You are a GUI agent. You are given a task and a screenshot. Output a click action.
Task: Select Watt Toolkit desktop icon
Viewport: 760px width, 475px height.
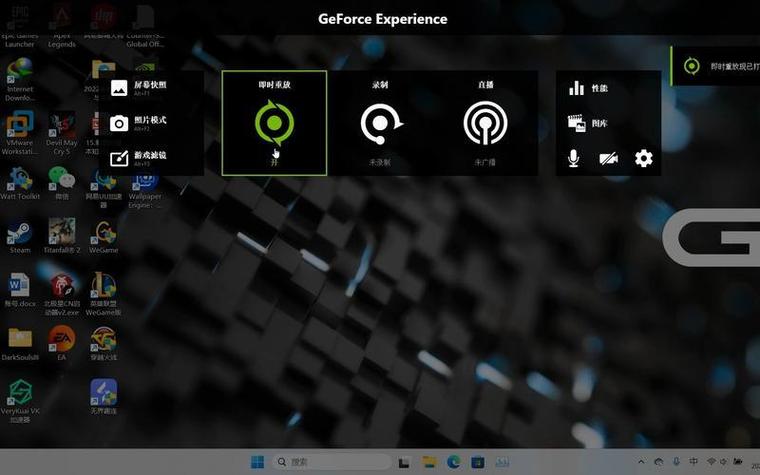point(20,184)
